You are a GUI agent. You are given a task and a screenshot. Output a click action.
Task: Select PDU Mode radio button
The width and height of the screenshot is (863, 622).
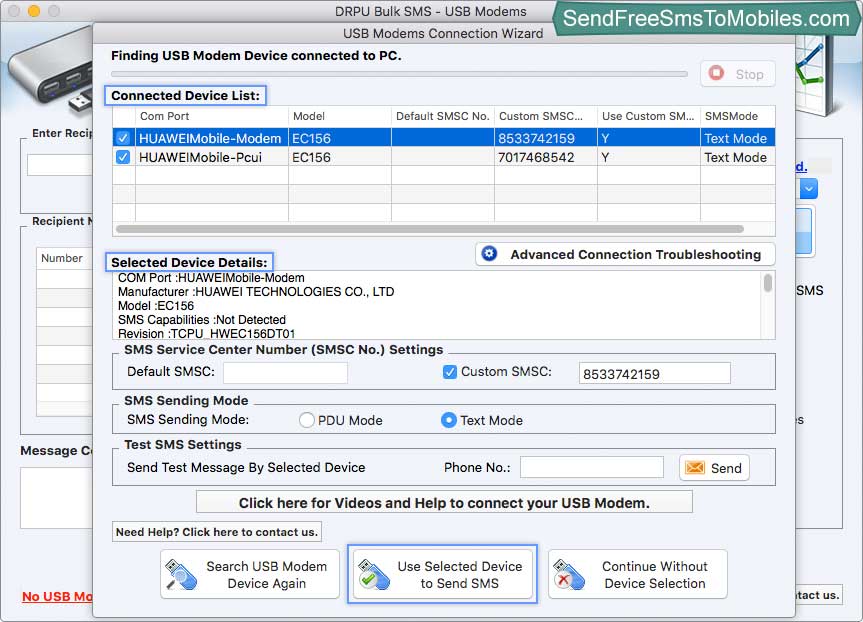(x=307, y=420)
